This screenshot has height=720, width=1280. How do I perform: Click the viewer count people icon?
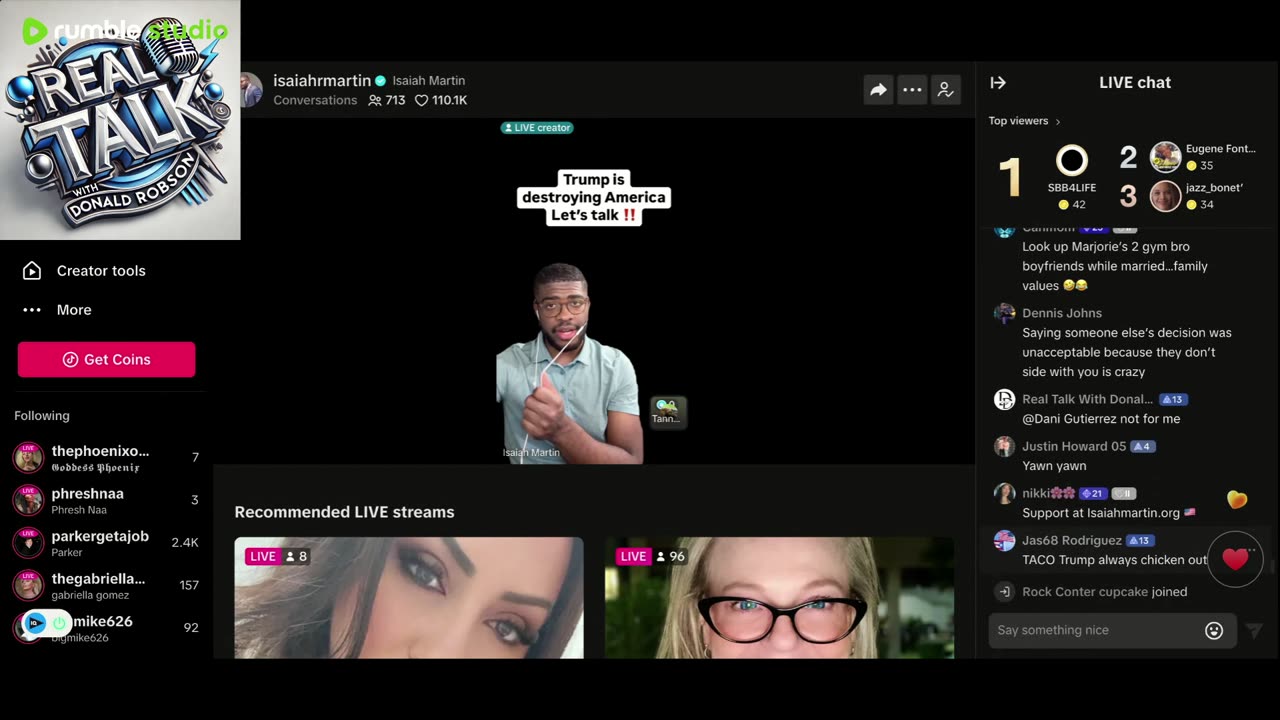[375, 100]
